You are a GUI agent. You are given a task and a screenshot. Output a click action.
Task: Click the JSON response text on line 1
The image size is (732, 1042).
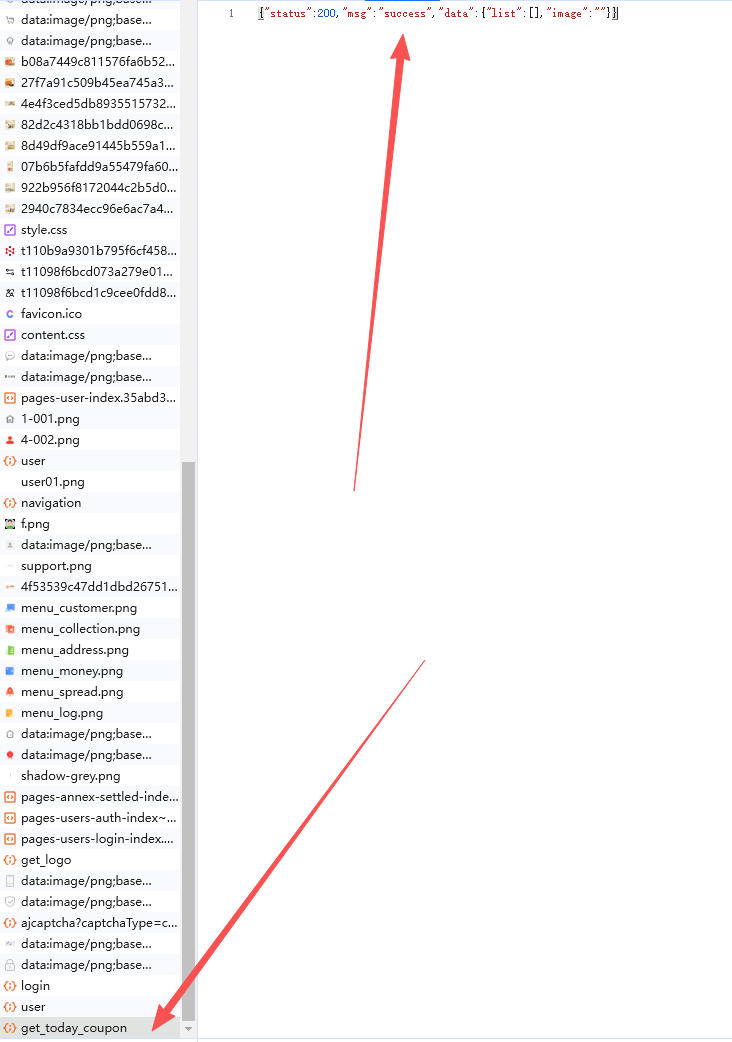[438, 13]
